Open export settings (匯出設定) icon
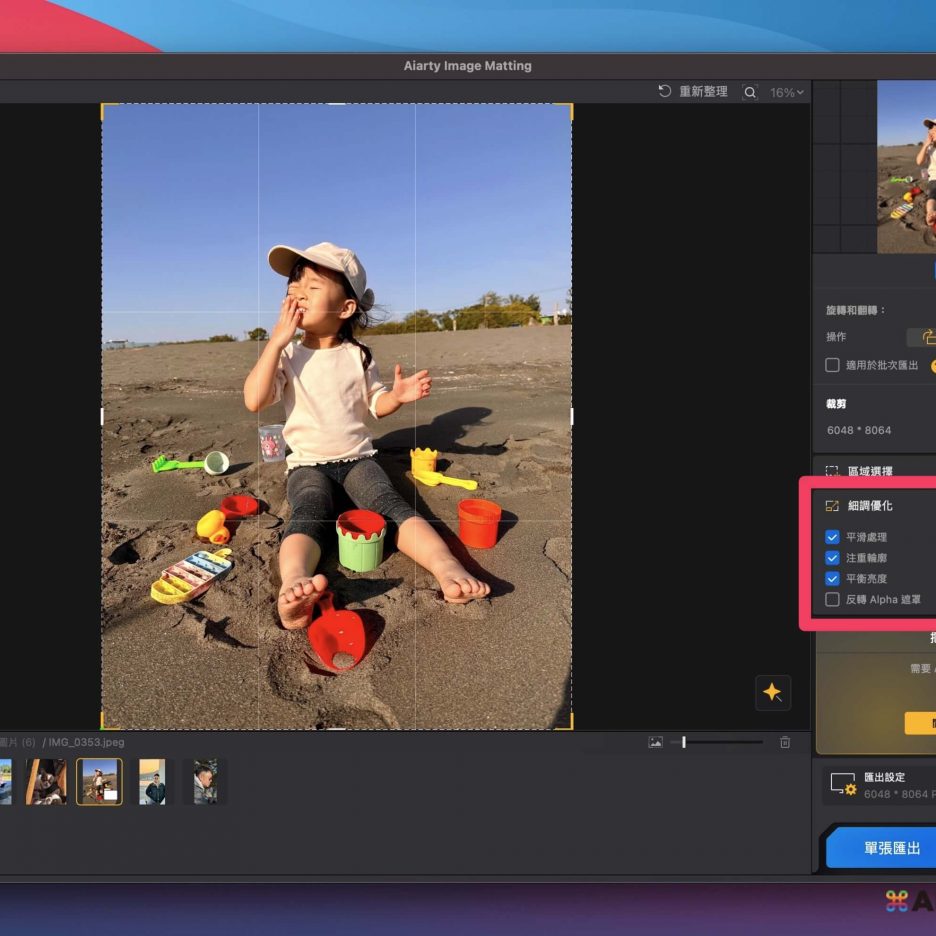The image size is (936, 936). point(843,785)
